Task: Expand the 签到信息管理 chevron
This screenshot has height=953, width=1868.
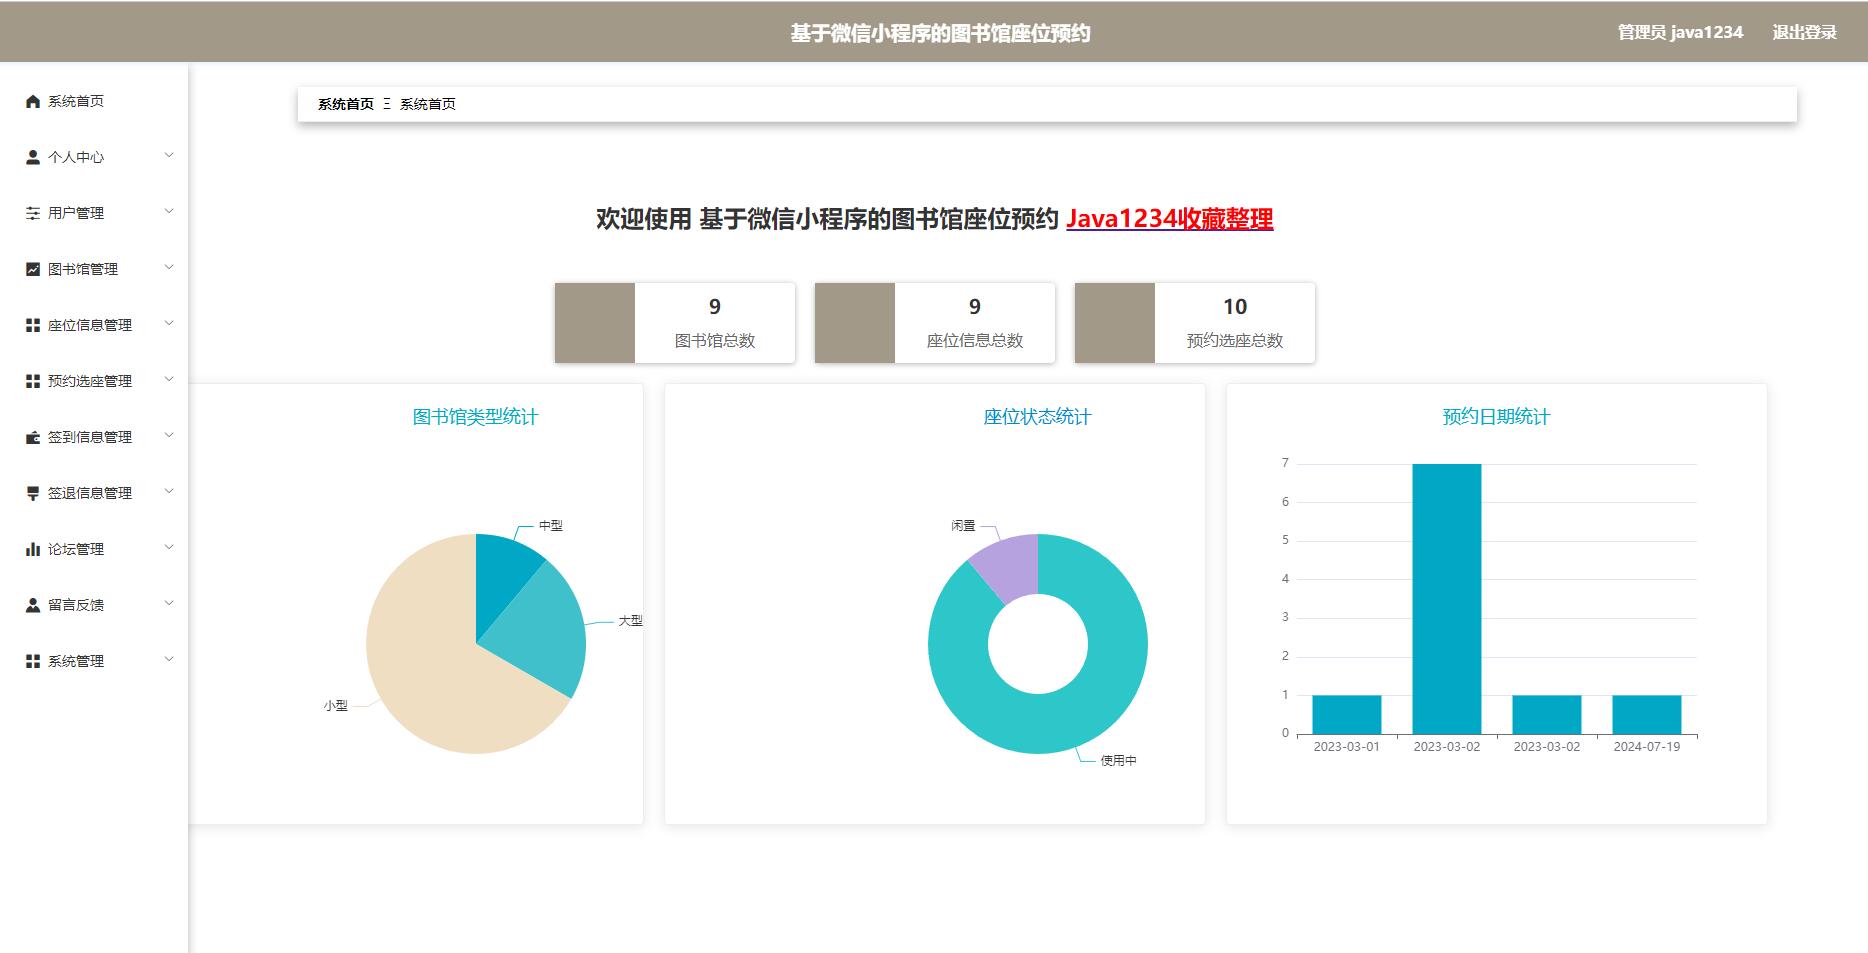Action: (x=169, y=435)
